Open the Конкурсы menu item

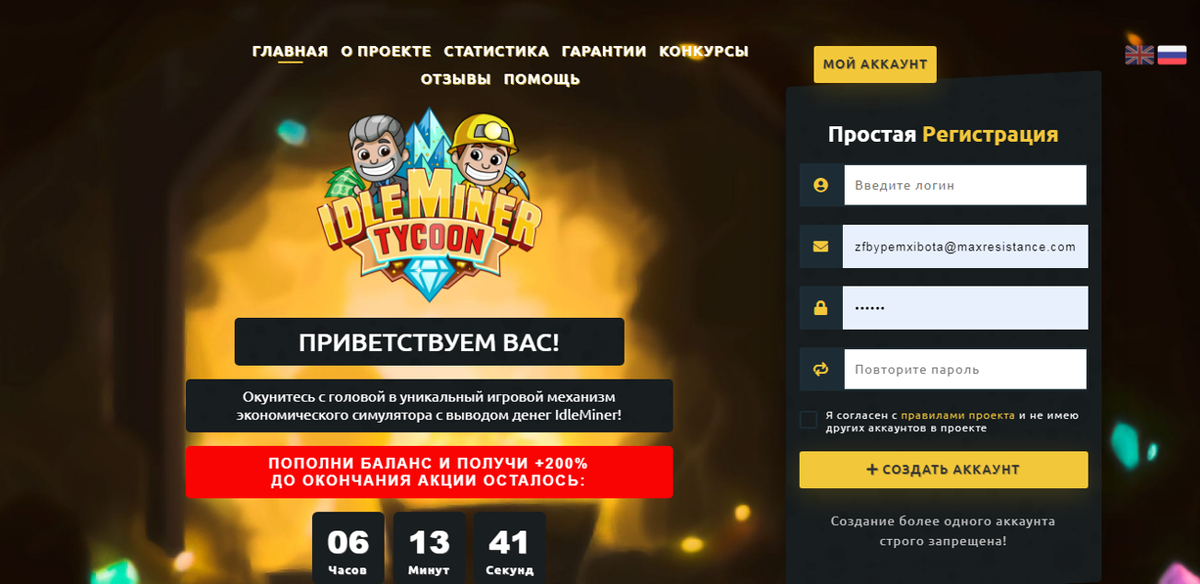pos(704,51)
